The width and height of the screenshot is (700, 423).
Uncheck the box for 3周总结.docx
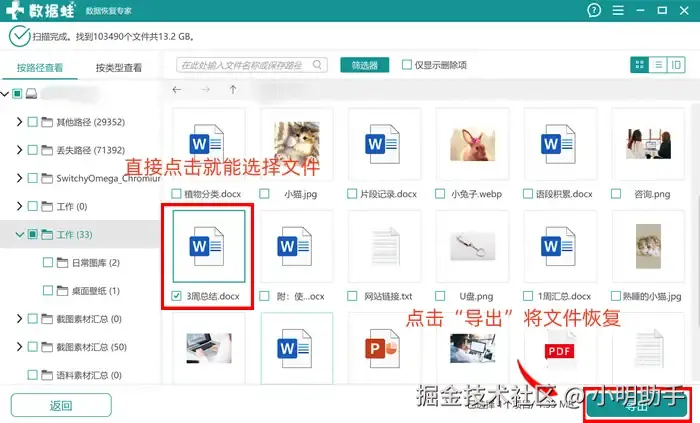(x=176, y=296)
